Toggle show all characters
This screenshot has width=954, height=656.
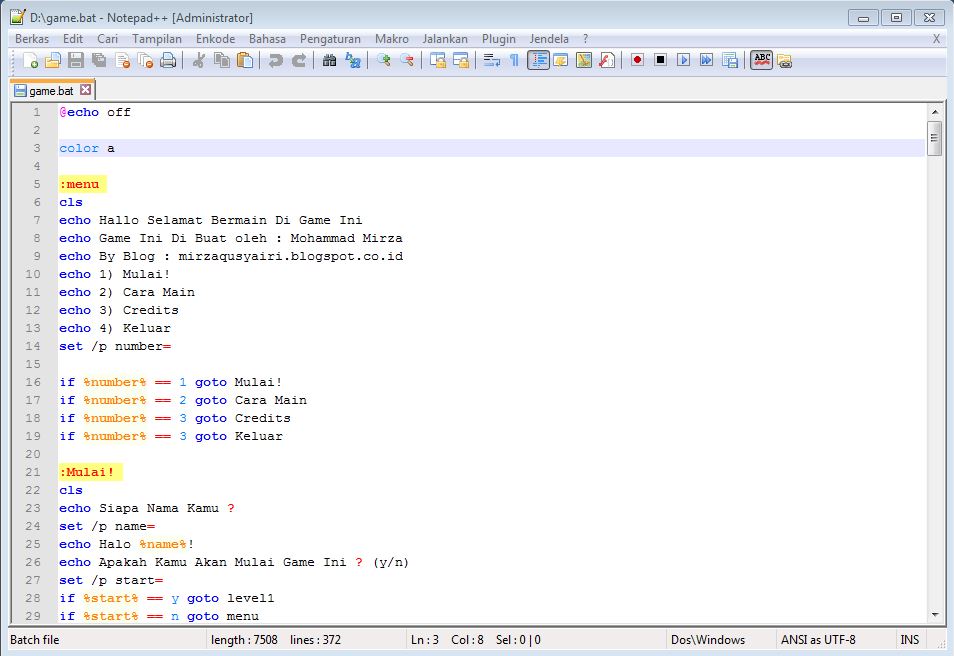coord(514,61)
